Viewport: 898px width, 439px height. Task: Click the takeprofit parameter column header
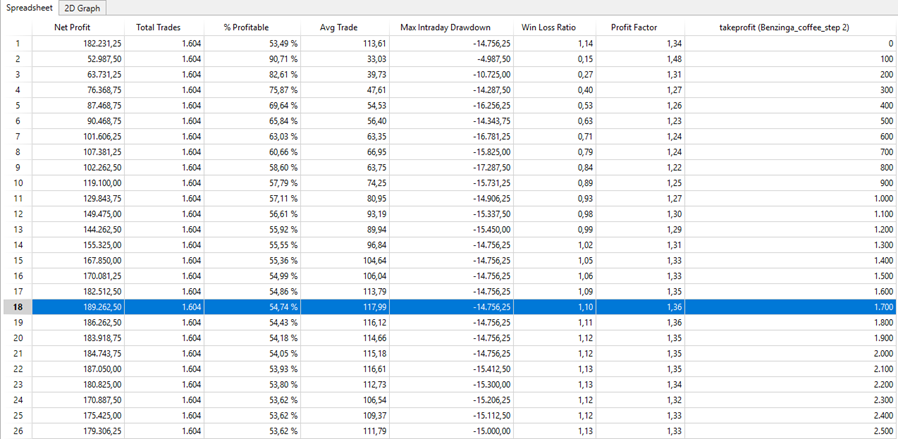784,28
